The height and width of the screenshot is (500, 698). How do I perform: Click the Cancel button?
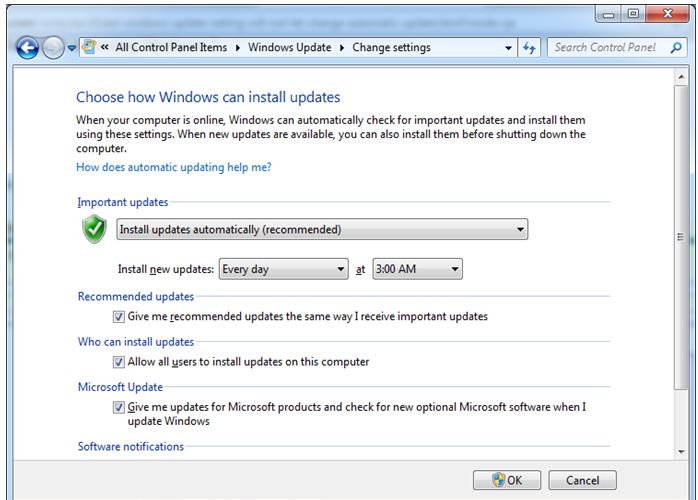pos(582,480)
